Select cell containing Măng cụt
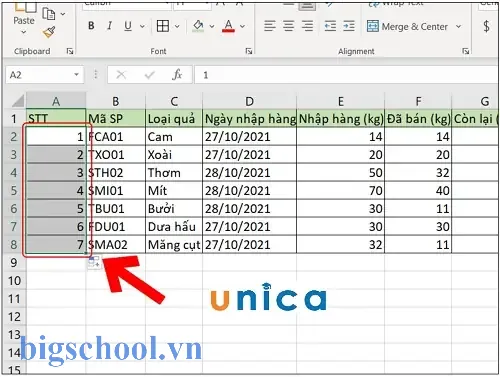Viewport: 500px width, 377px height. click(174, 245)
